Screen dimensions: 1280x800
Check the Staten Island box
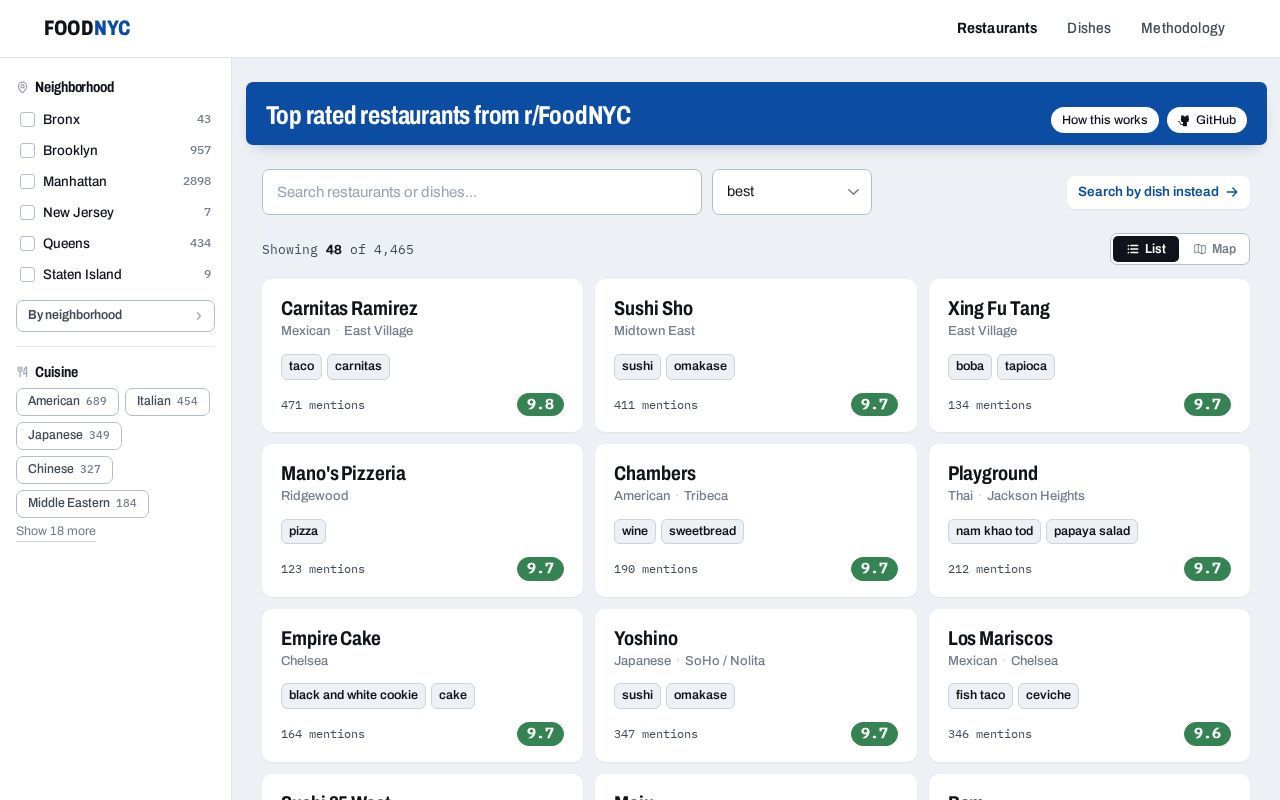coord(28,275)
